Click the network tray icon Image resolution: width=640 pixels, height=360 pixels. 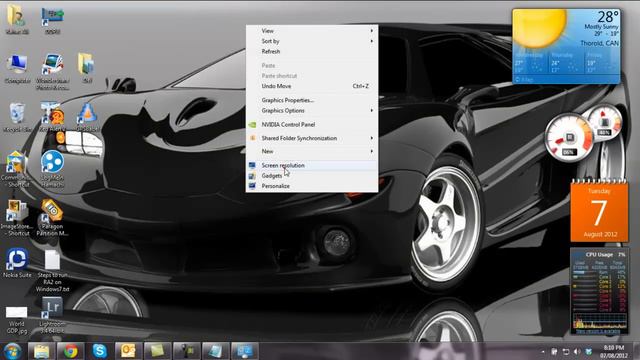click(x=566, y=351)
